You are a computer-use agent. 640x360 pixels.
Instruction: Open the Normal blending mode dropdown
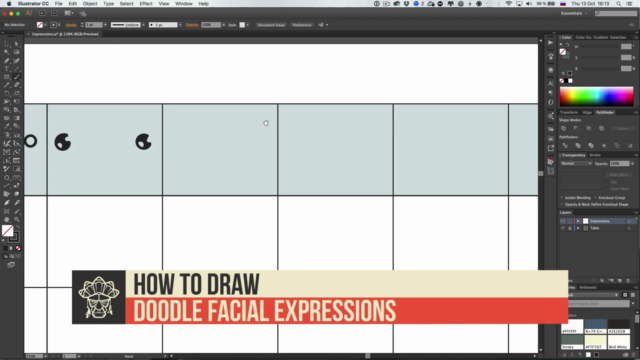tap(576, 164)
